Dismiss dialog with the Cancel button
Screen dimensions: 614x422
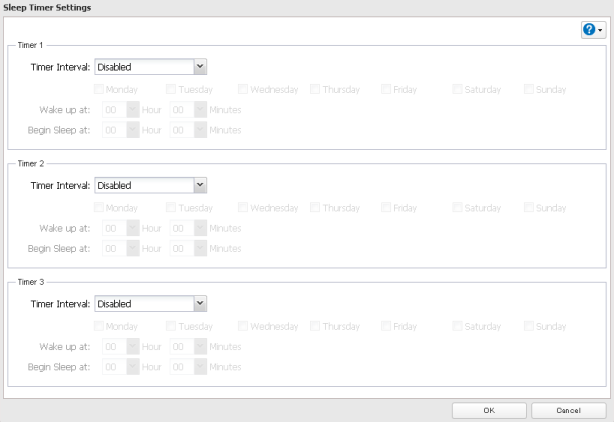tap(569, 411)
